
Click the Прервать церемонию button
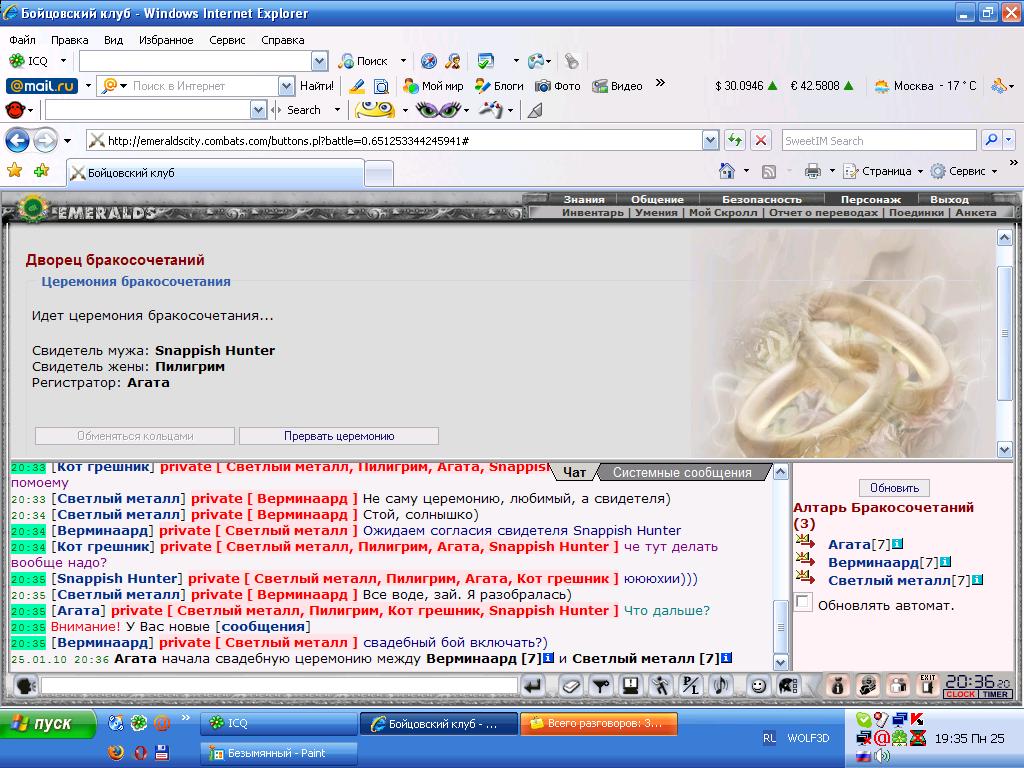point(339,436)
